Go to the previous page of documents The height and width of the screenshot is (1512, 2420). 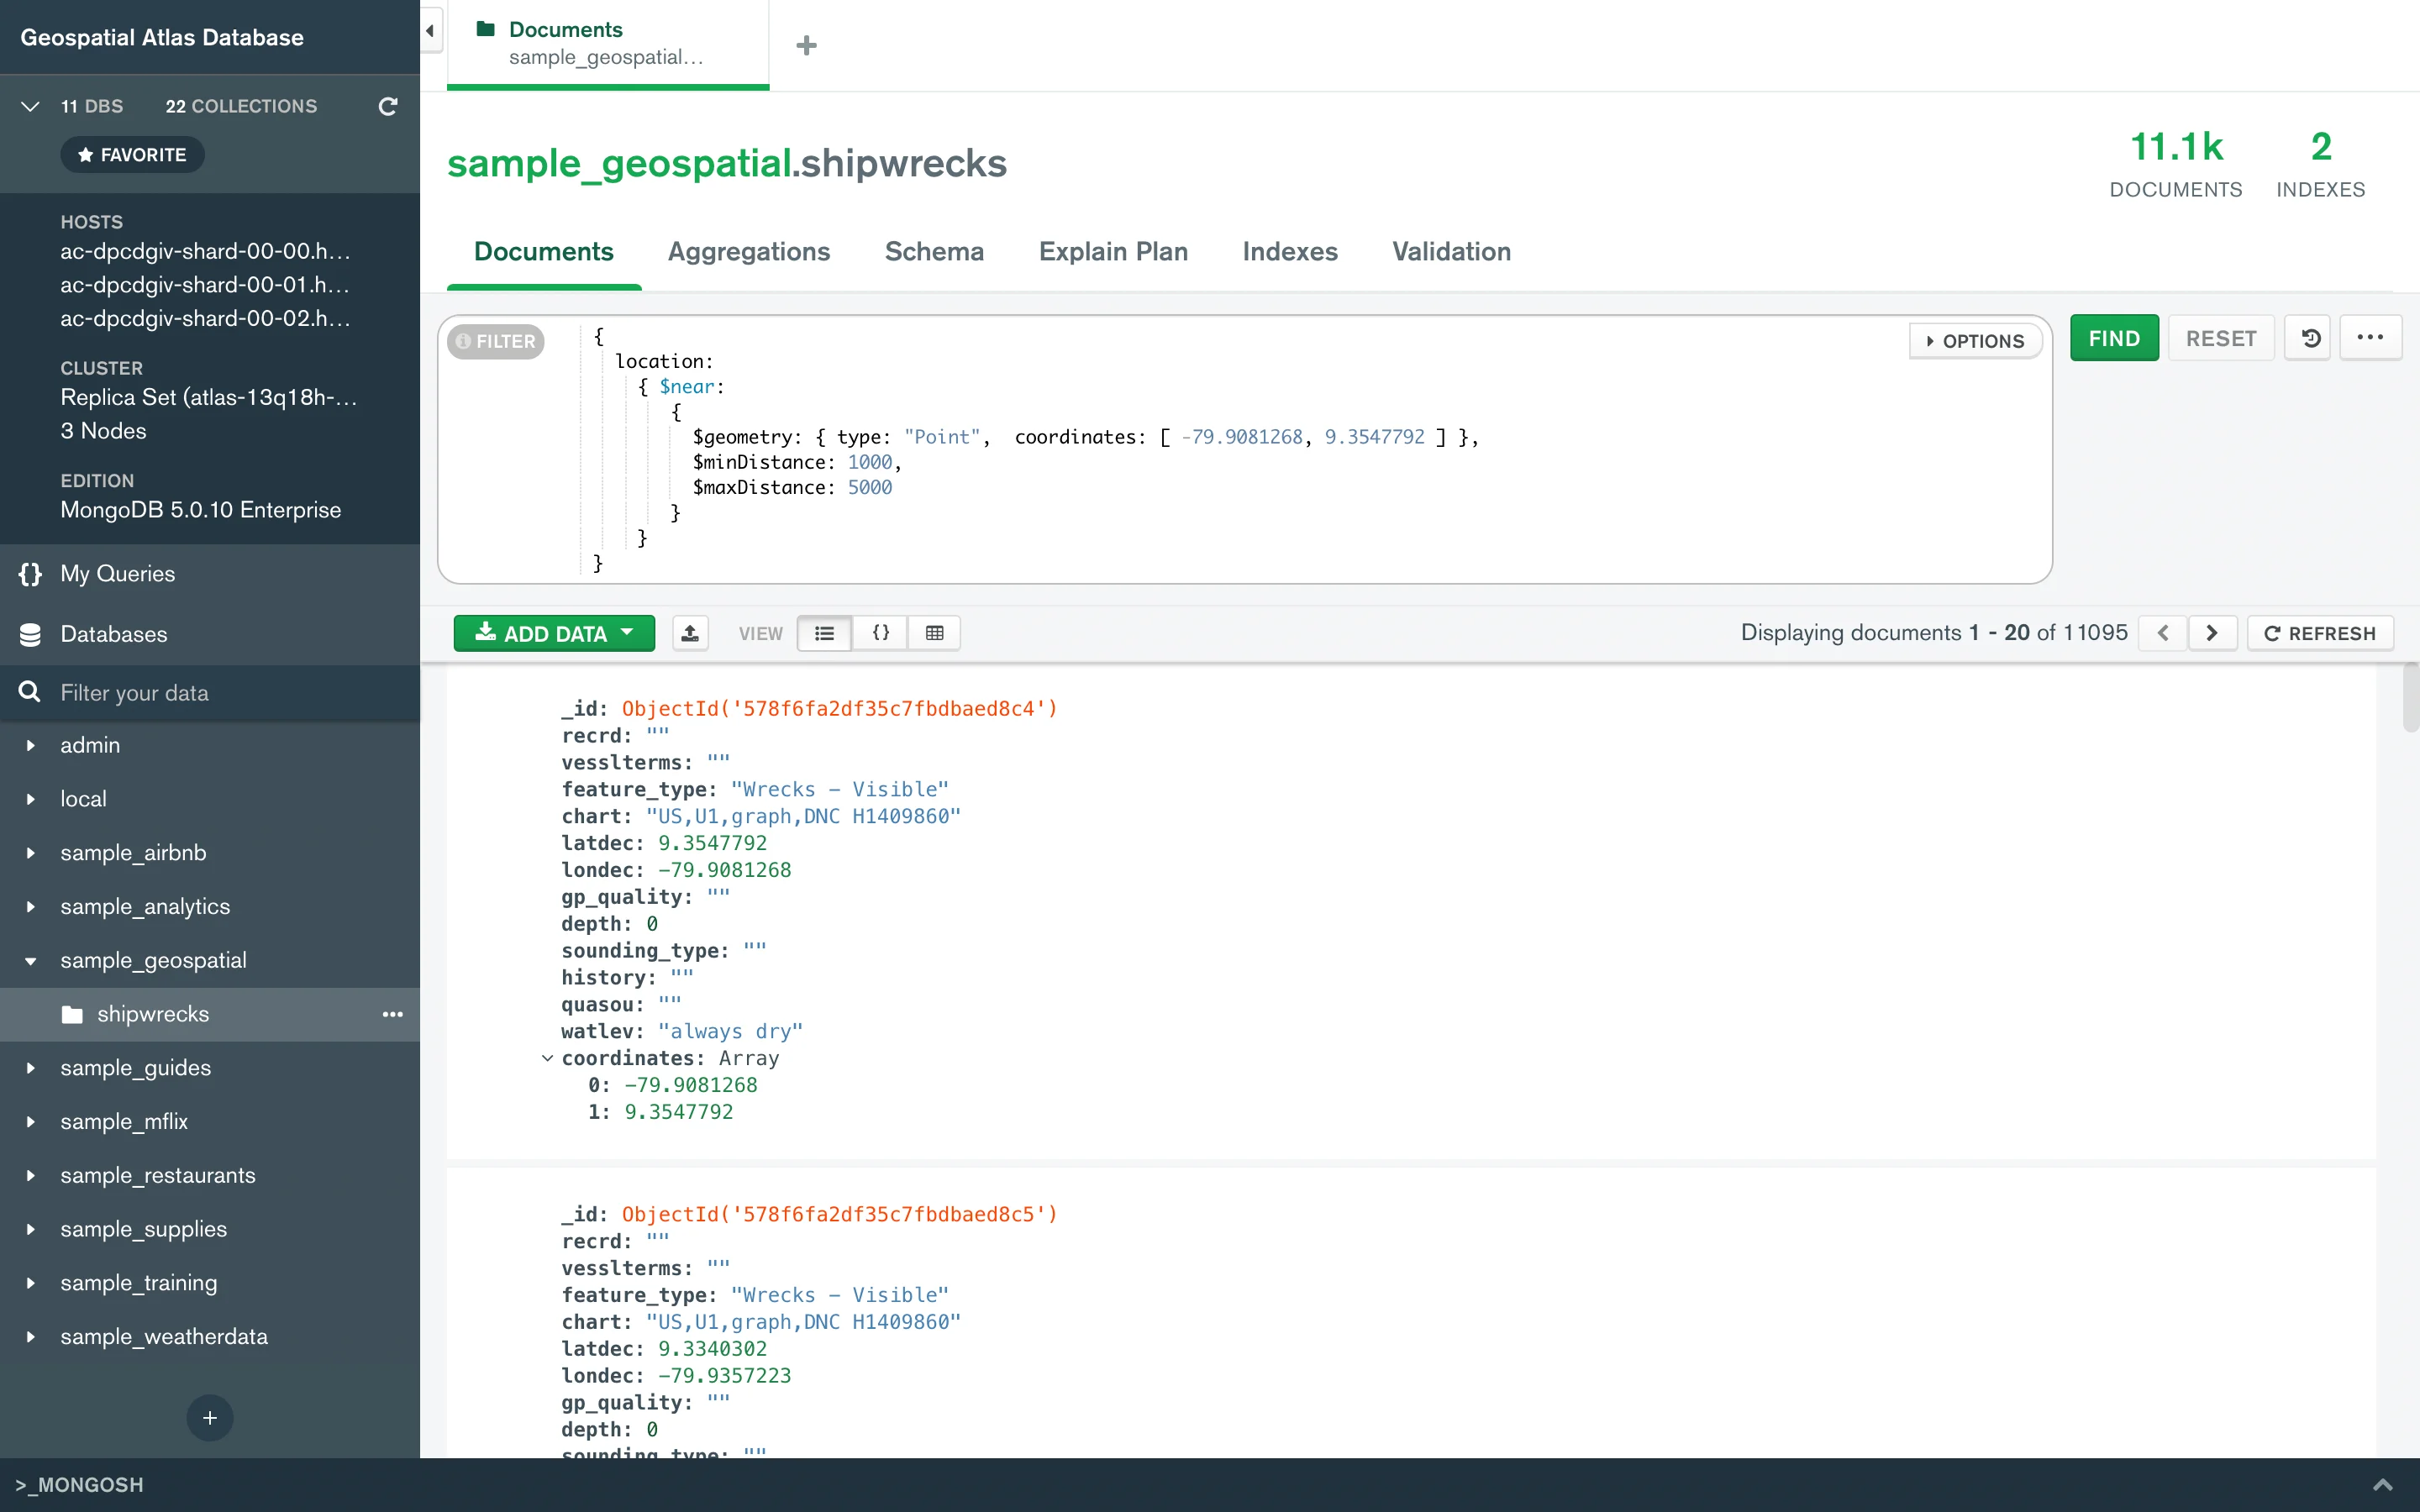click(2163, 633)
